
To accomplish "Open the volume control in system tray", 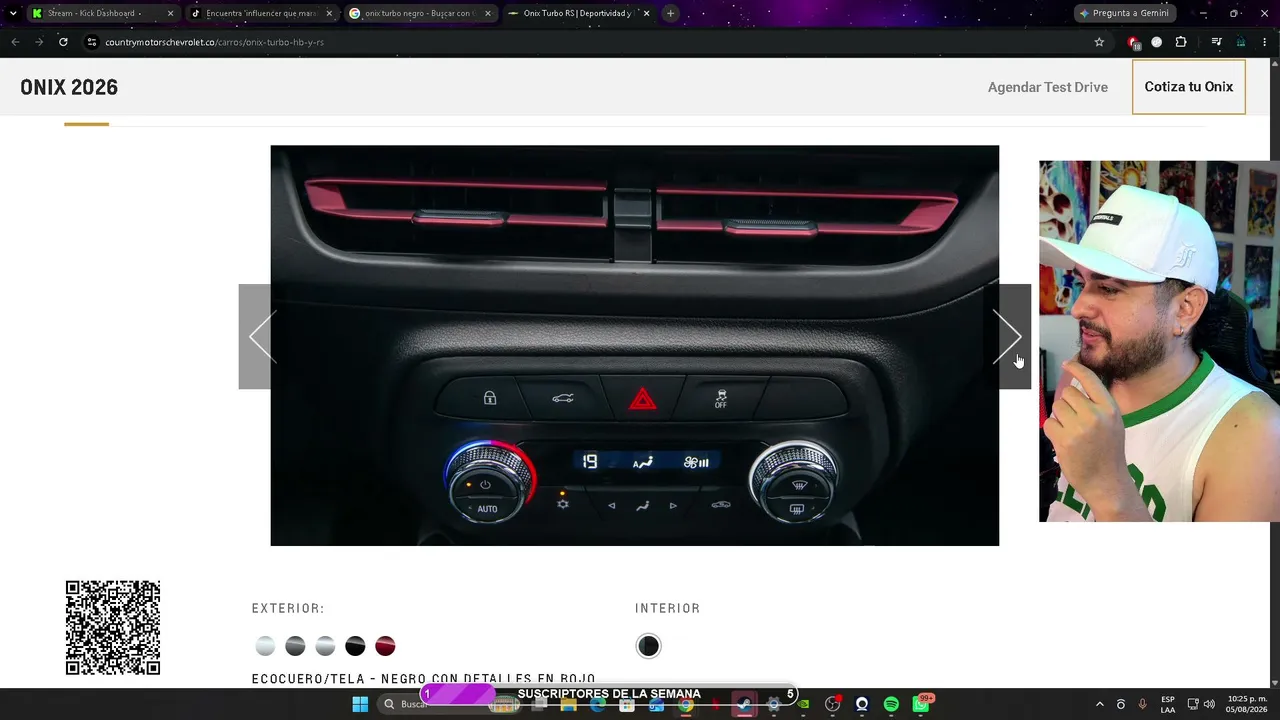I will point(1209,704).
